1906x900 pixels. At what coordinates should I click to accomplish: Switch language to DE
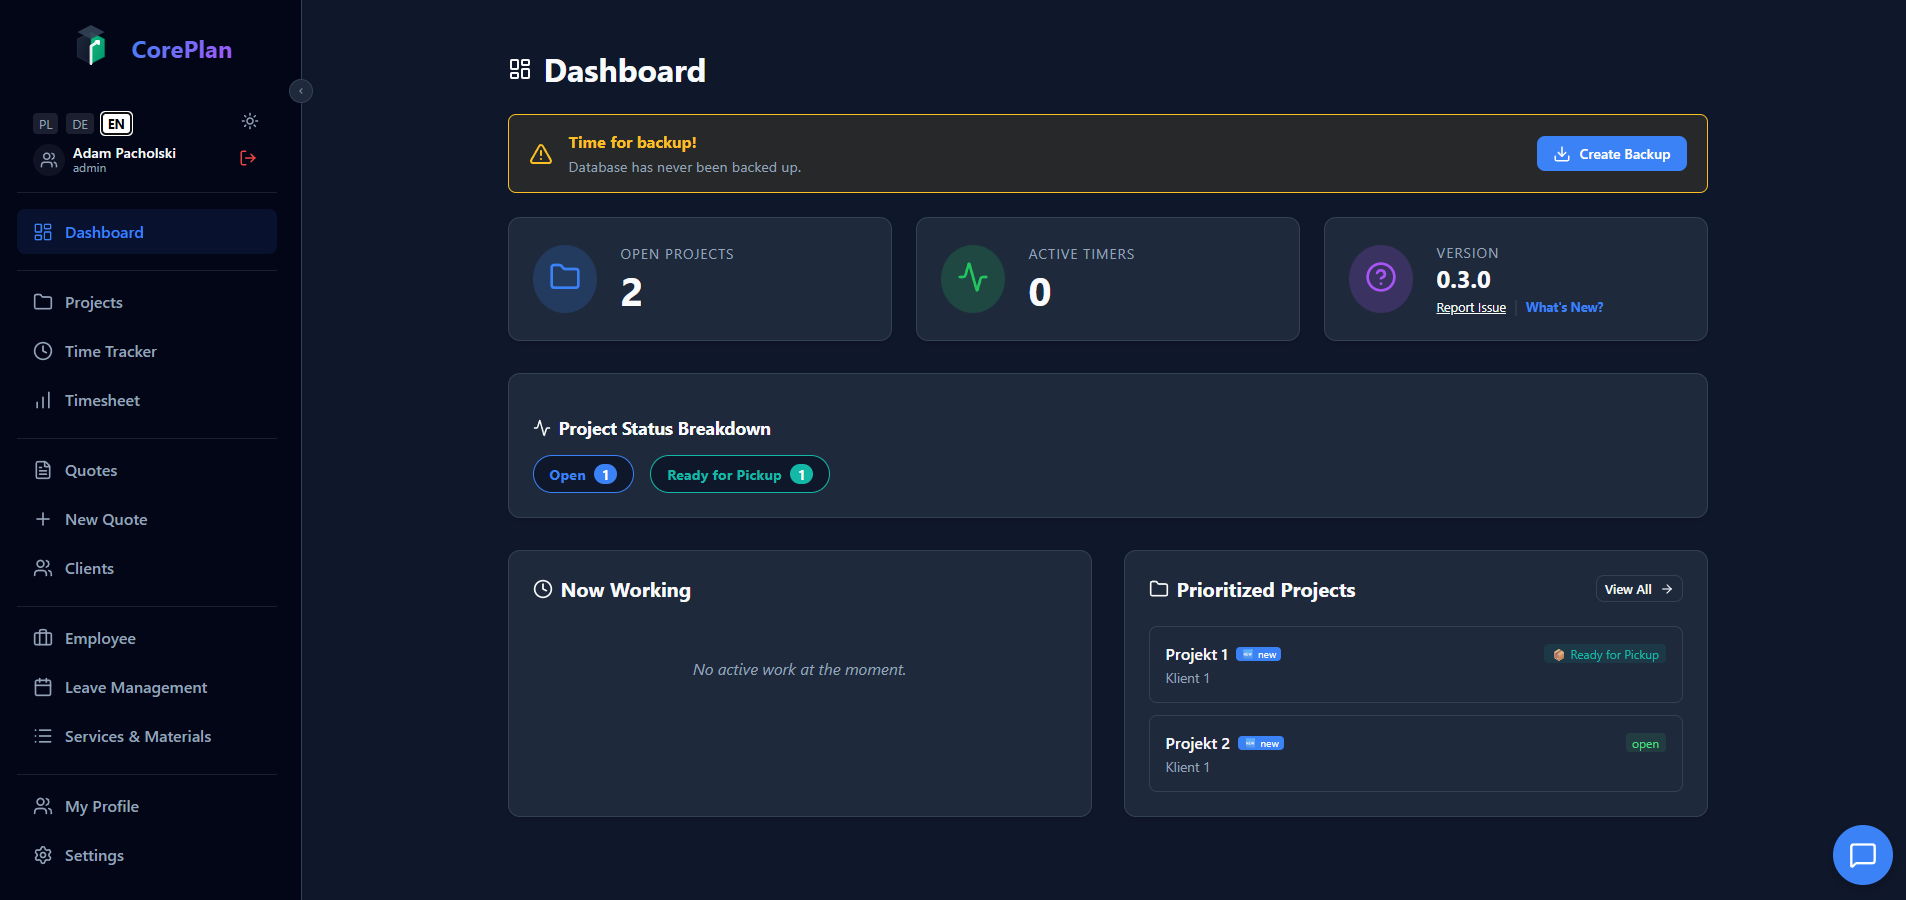80,123
